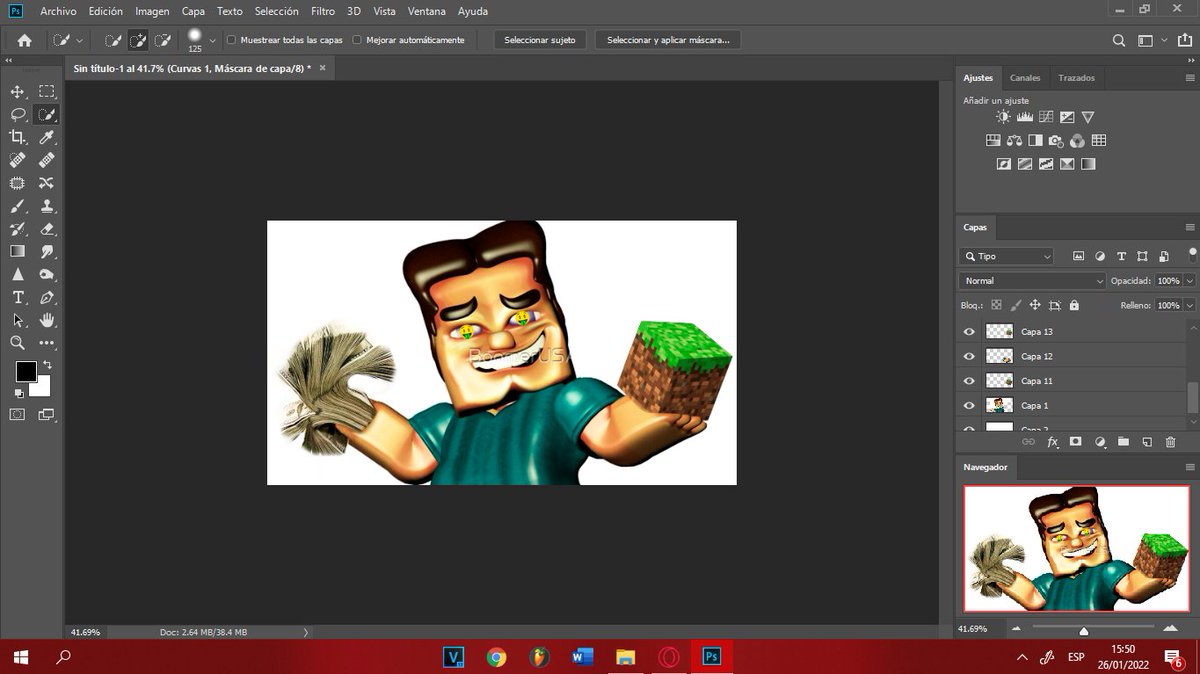The height and width of the screenshot is (674, 1200).
Task: Enable Mejorar automáticamente checkbox
Action: (x=357, y=40)
